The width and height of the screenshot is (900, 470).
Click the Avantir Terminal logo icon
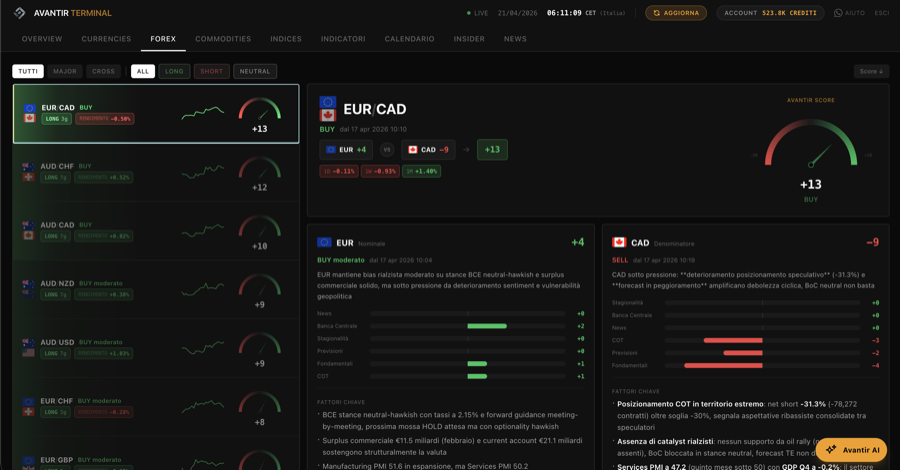click(20, 13)
